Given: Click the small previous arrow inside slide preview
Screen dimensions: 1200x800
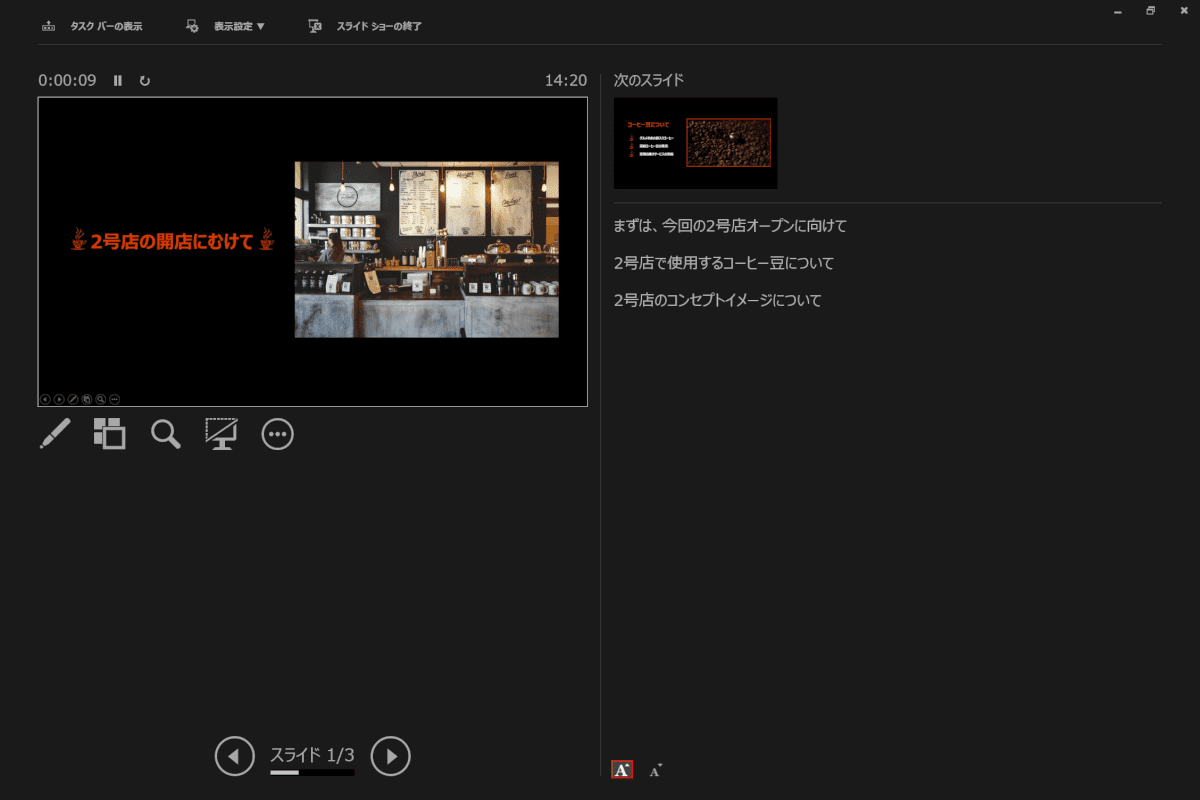Looking at the screenshot, I should [x=45, y=399].
